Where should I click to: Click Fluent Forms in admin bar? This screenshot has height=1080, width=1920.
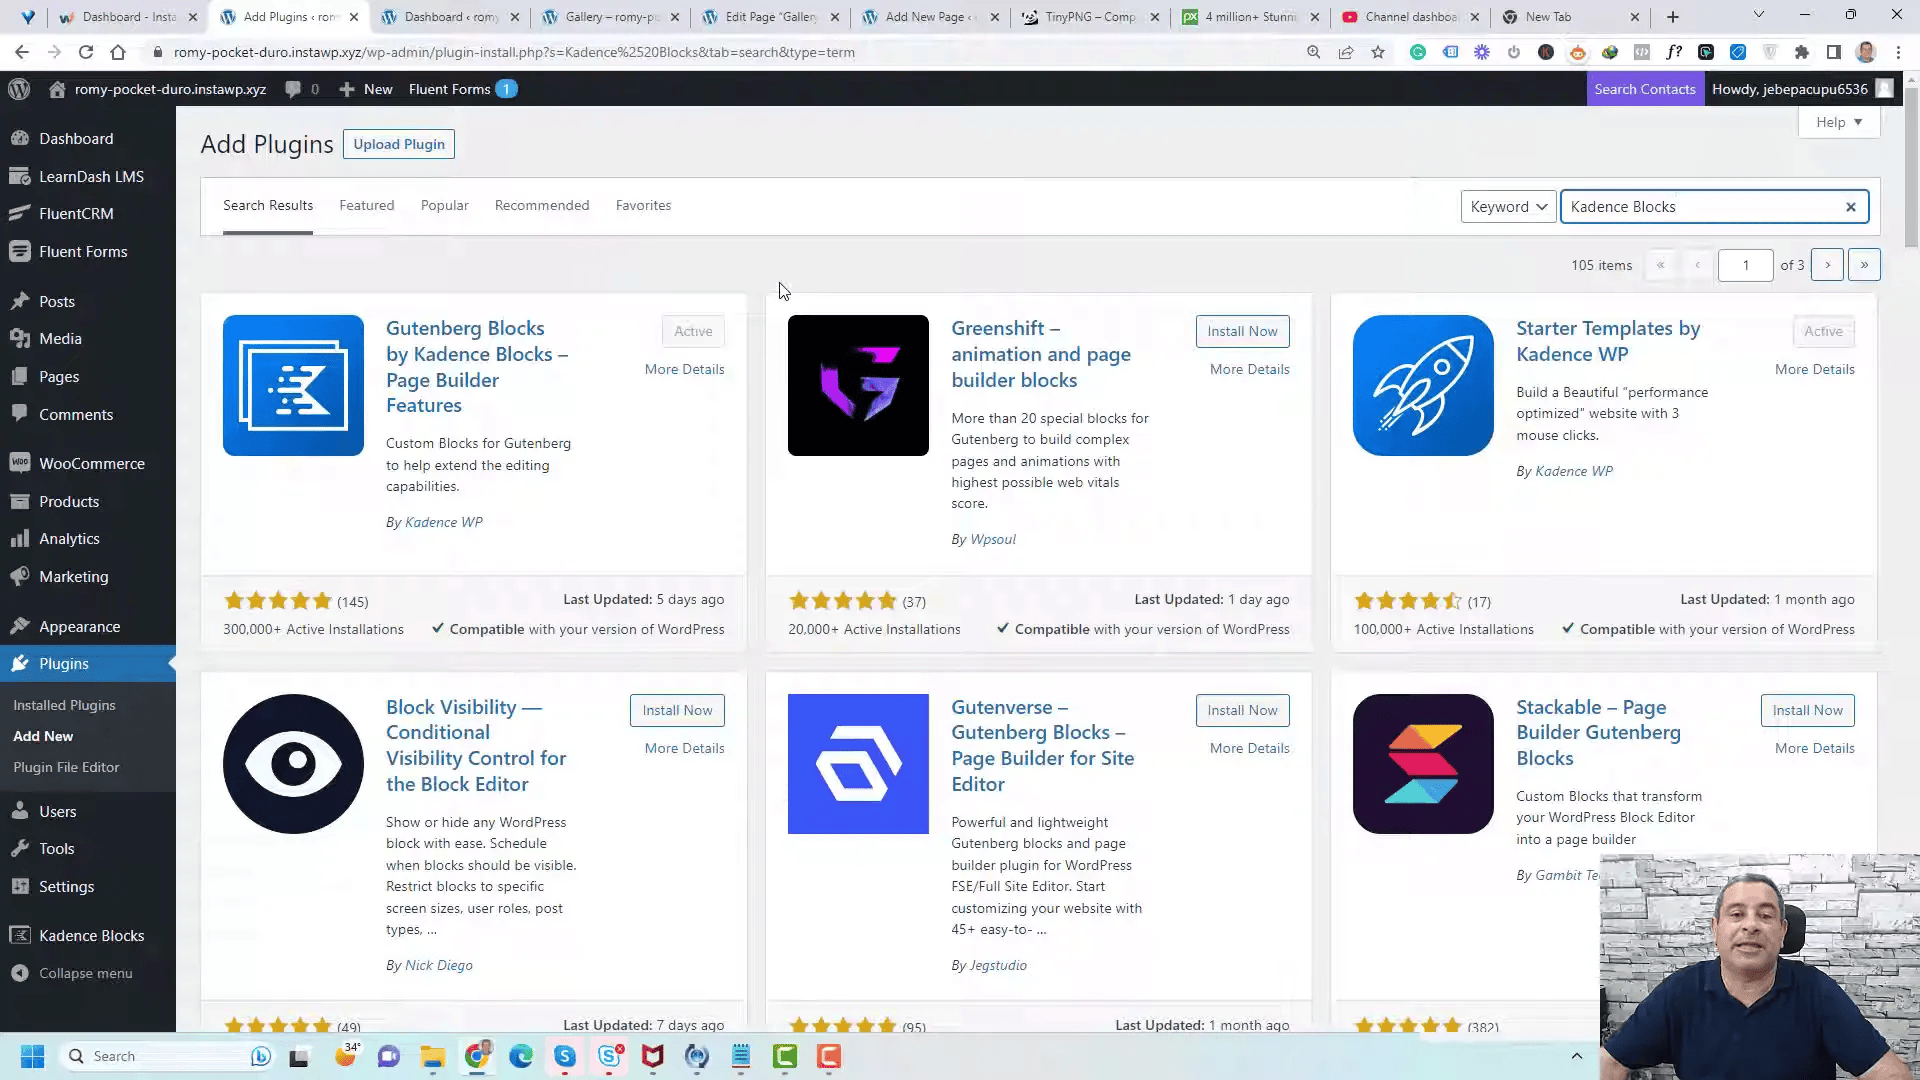pyautogui.click(x=449, y=89)
